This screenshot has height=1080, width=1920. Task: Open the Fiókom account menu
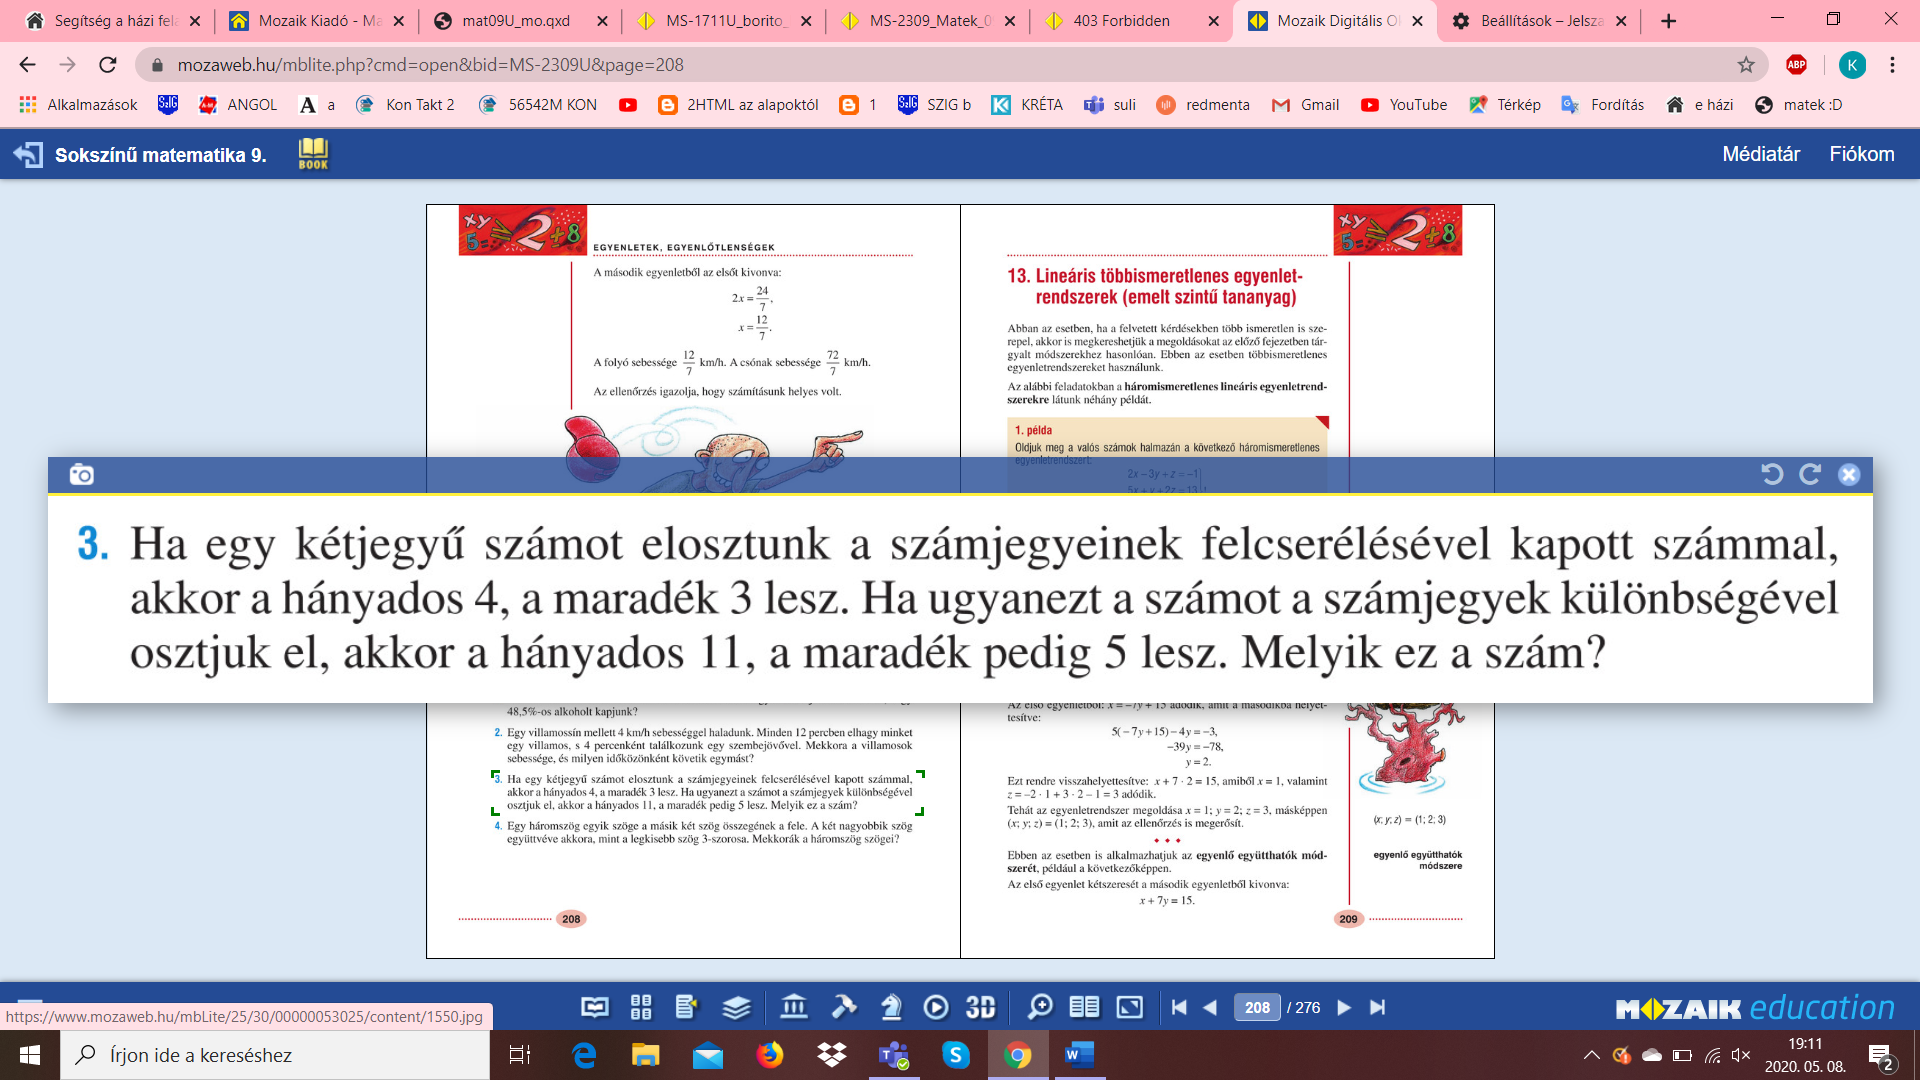[x=1861, y=154]
